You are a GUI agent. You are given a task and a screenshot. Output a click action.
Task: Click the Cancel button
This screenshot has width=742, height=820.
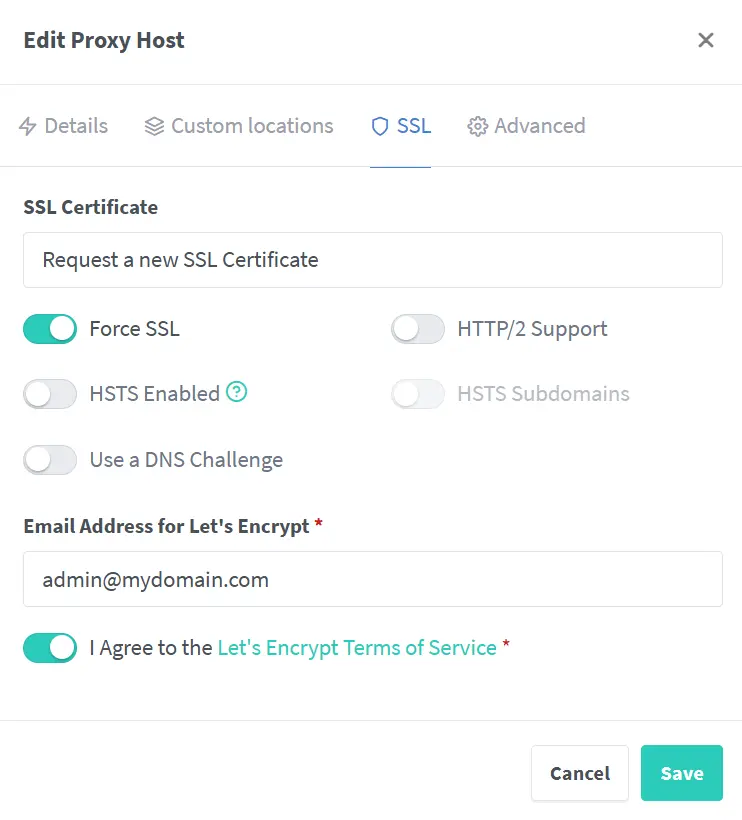click(579, 773)
